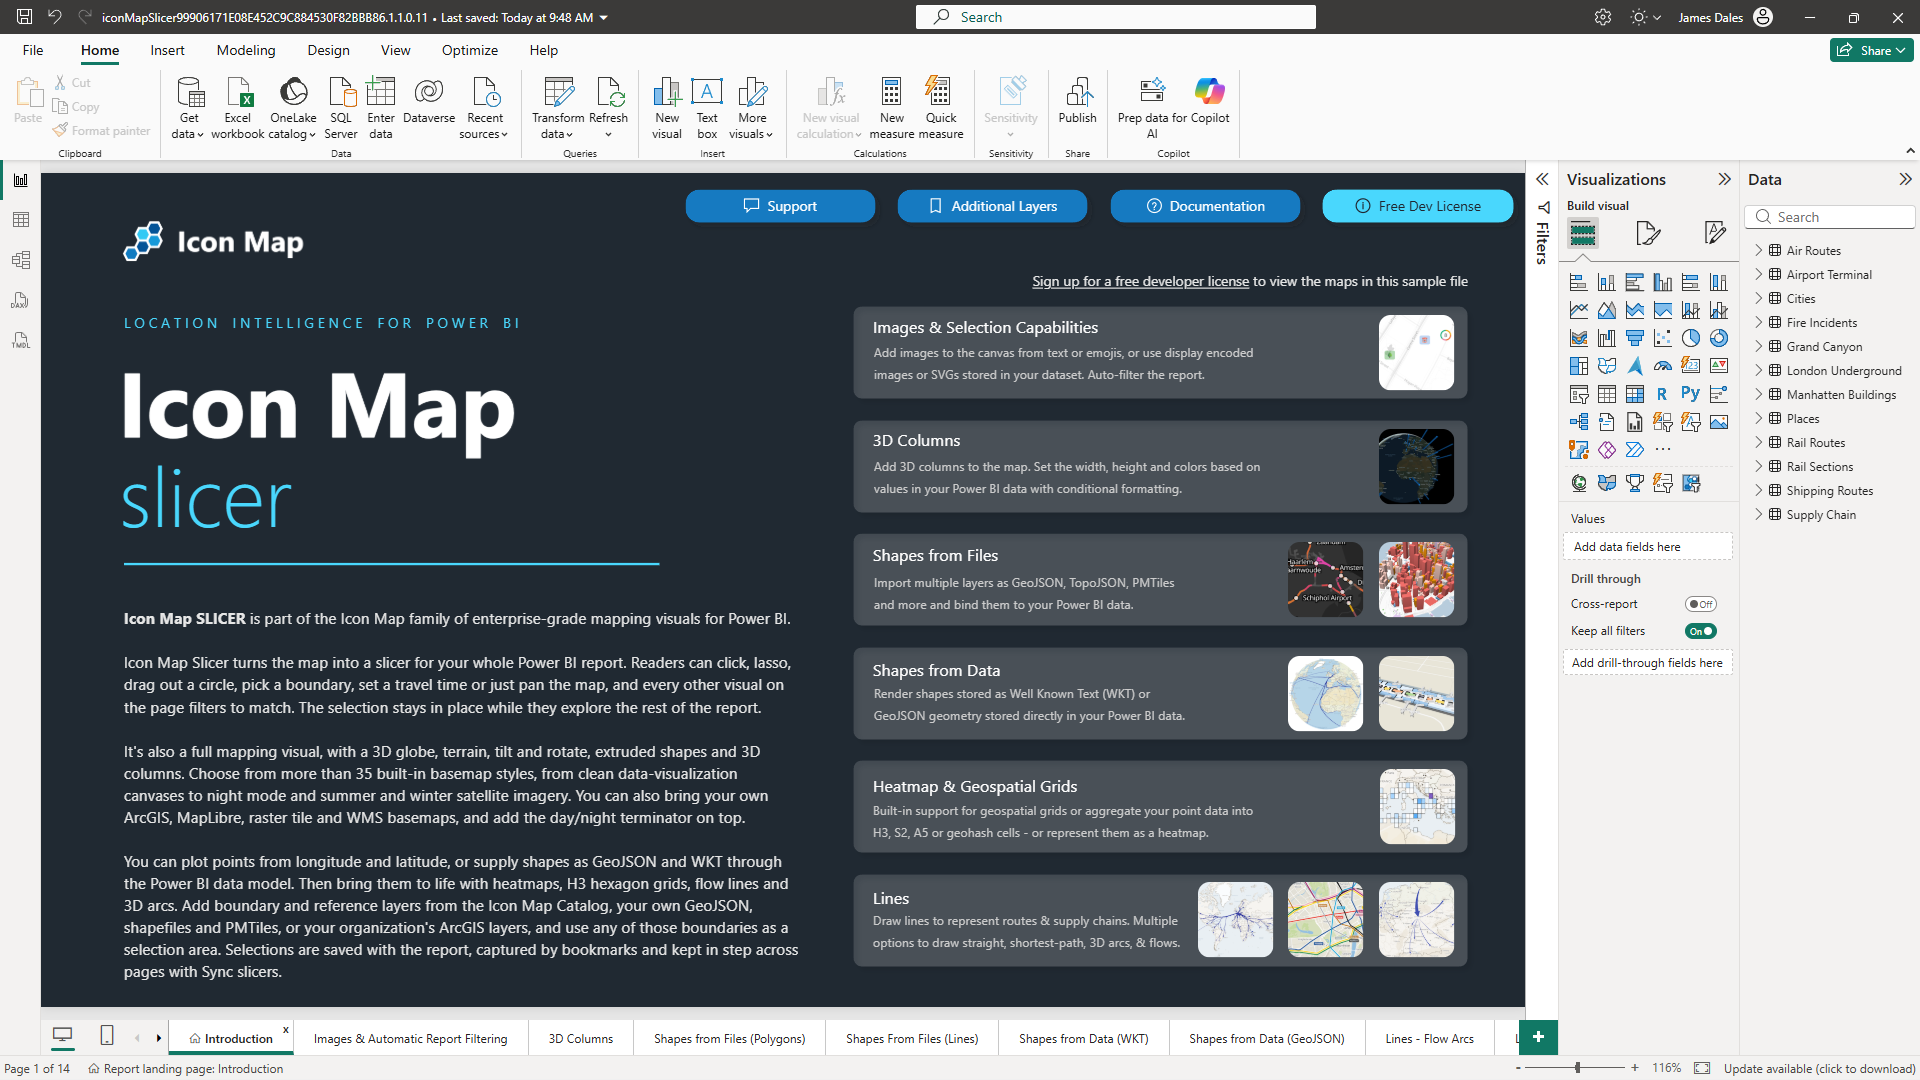Switch to mobile layout view

pos(107,1036)
